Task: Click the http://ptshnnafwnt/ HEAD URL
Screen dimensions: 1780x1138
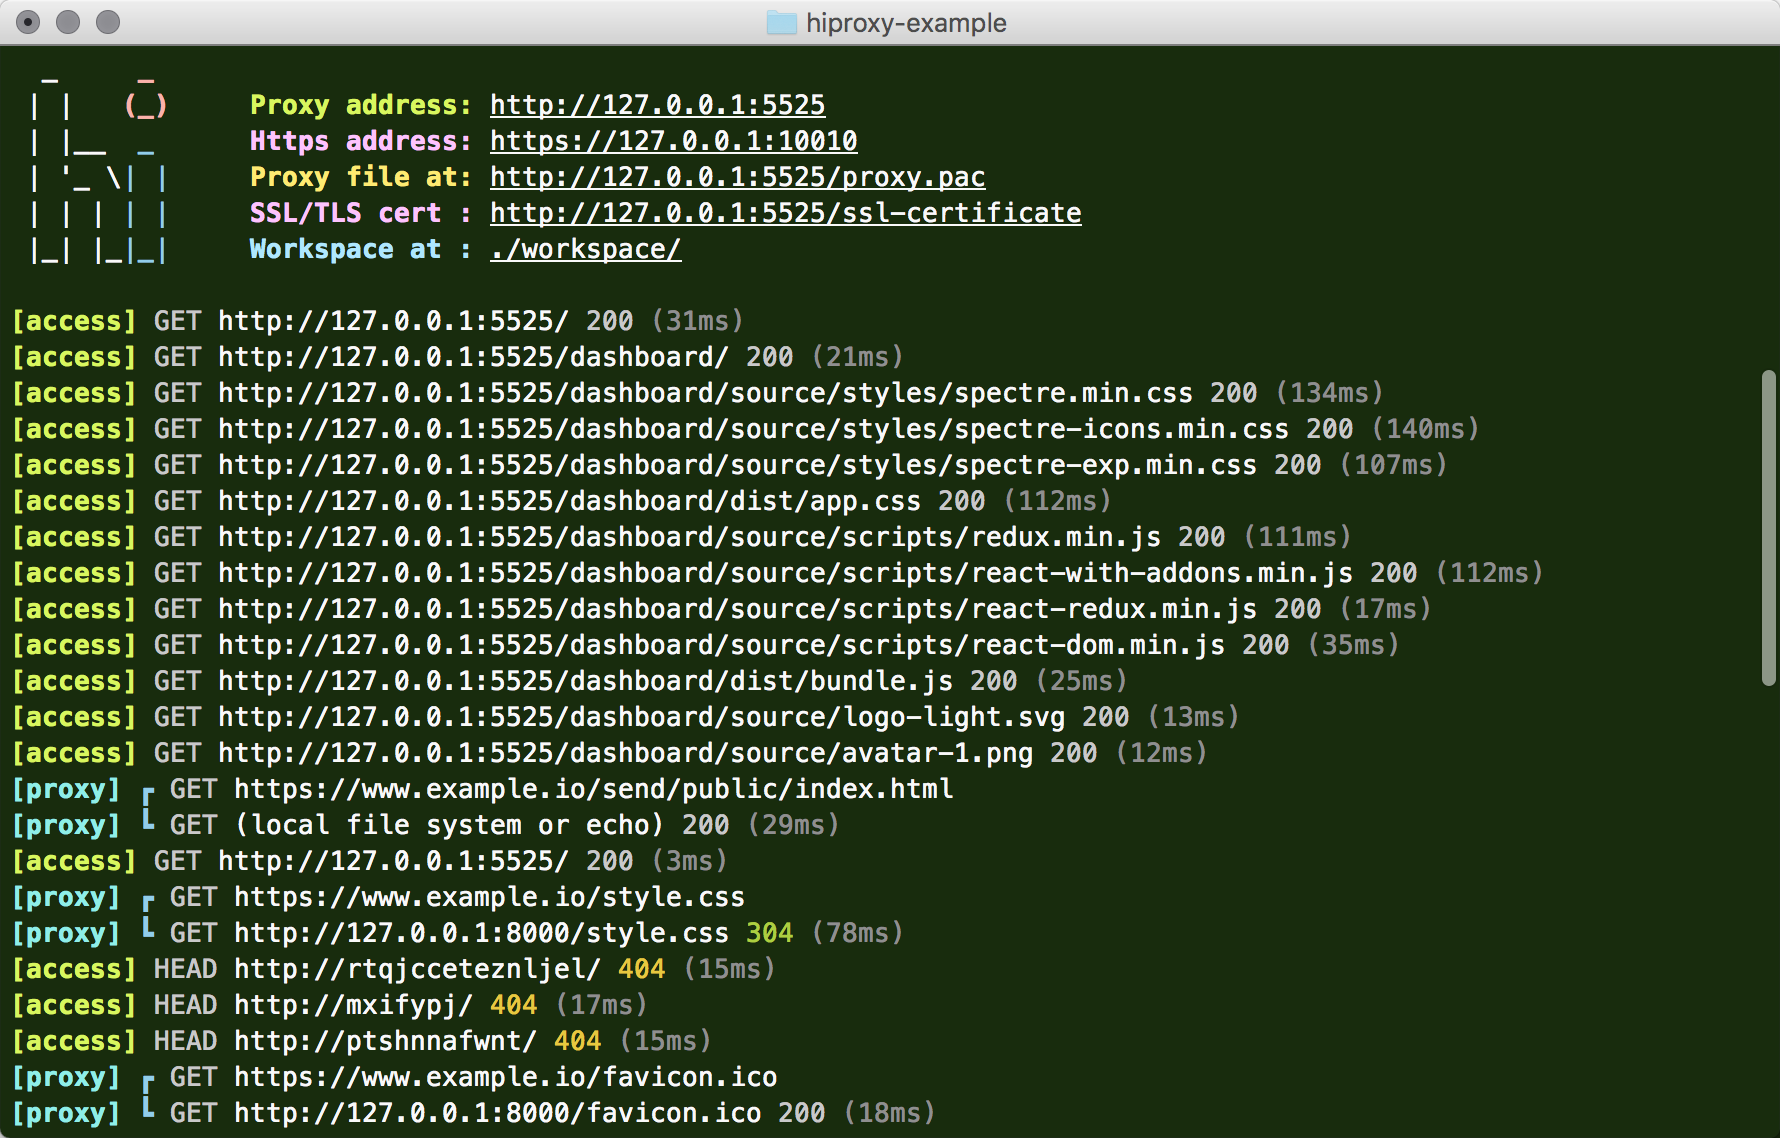Action: coord(386,1041)
